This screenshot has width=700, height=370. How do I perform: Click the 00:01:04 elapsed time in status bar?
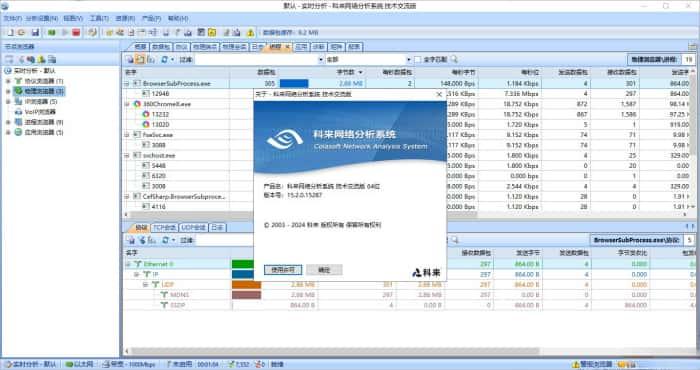[x=208, y=365]
